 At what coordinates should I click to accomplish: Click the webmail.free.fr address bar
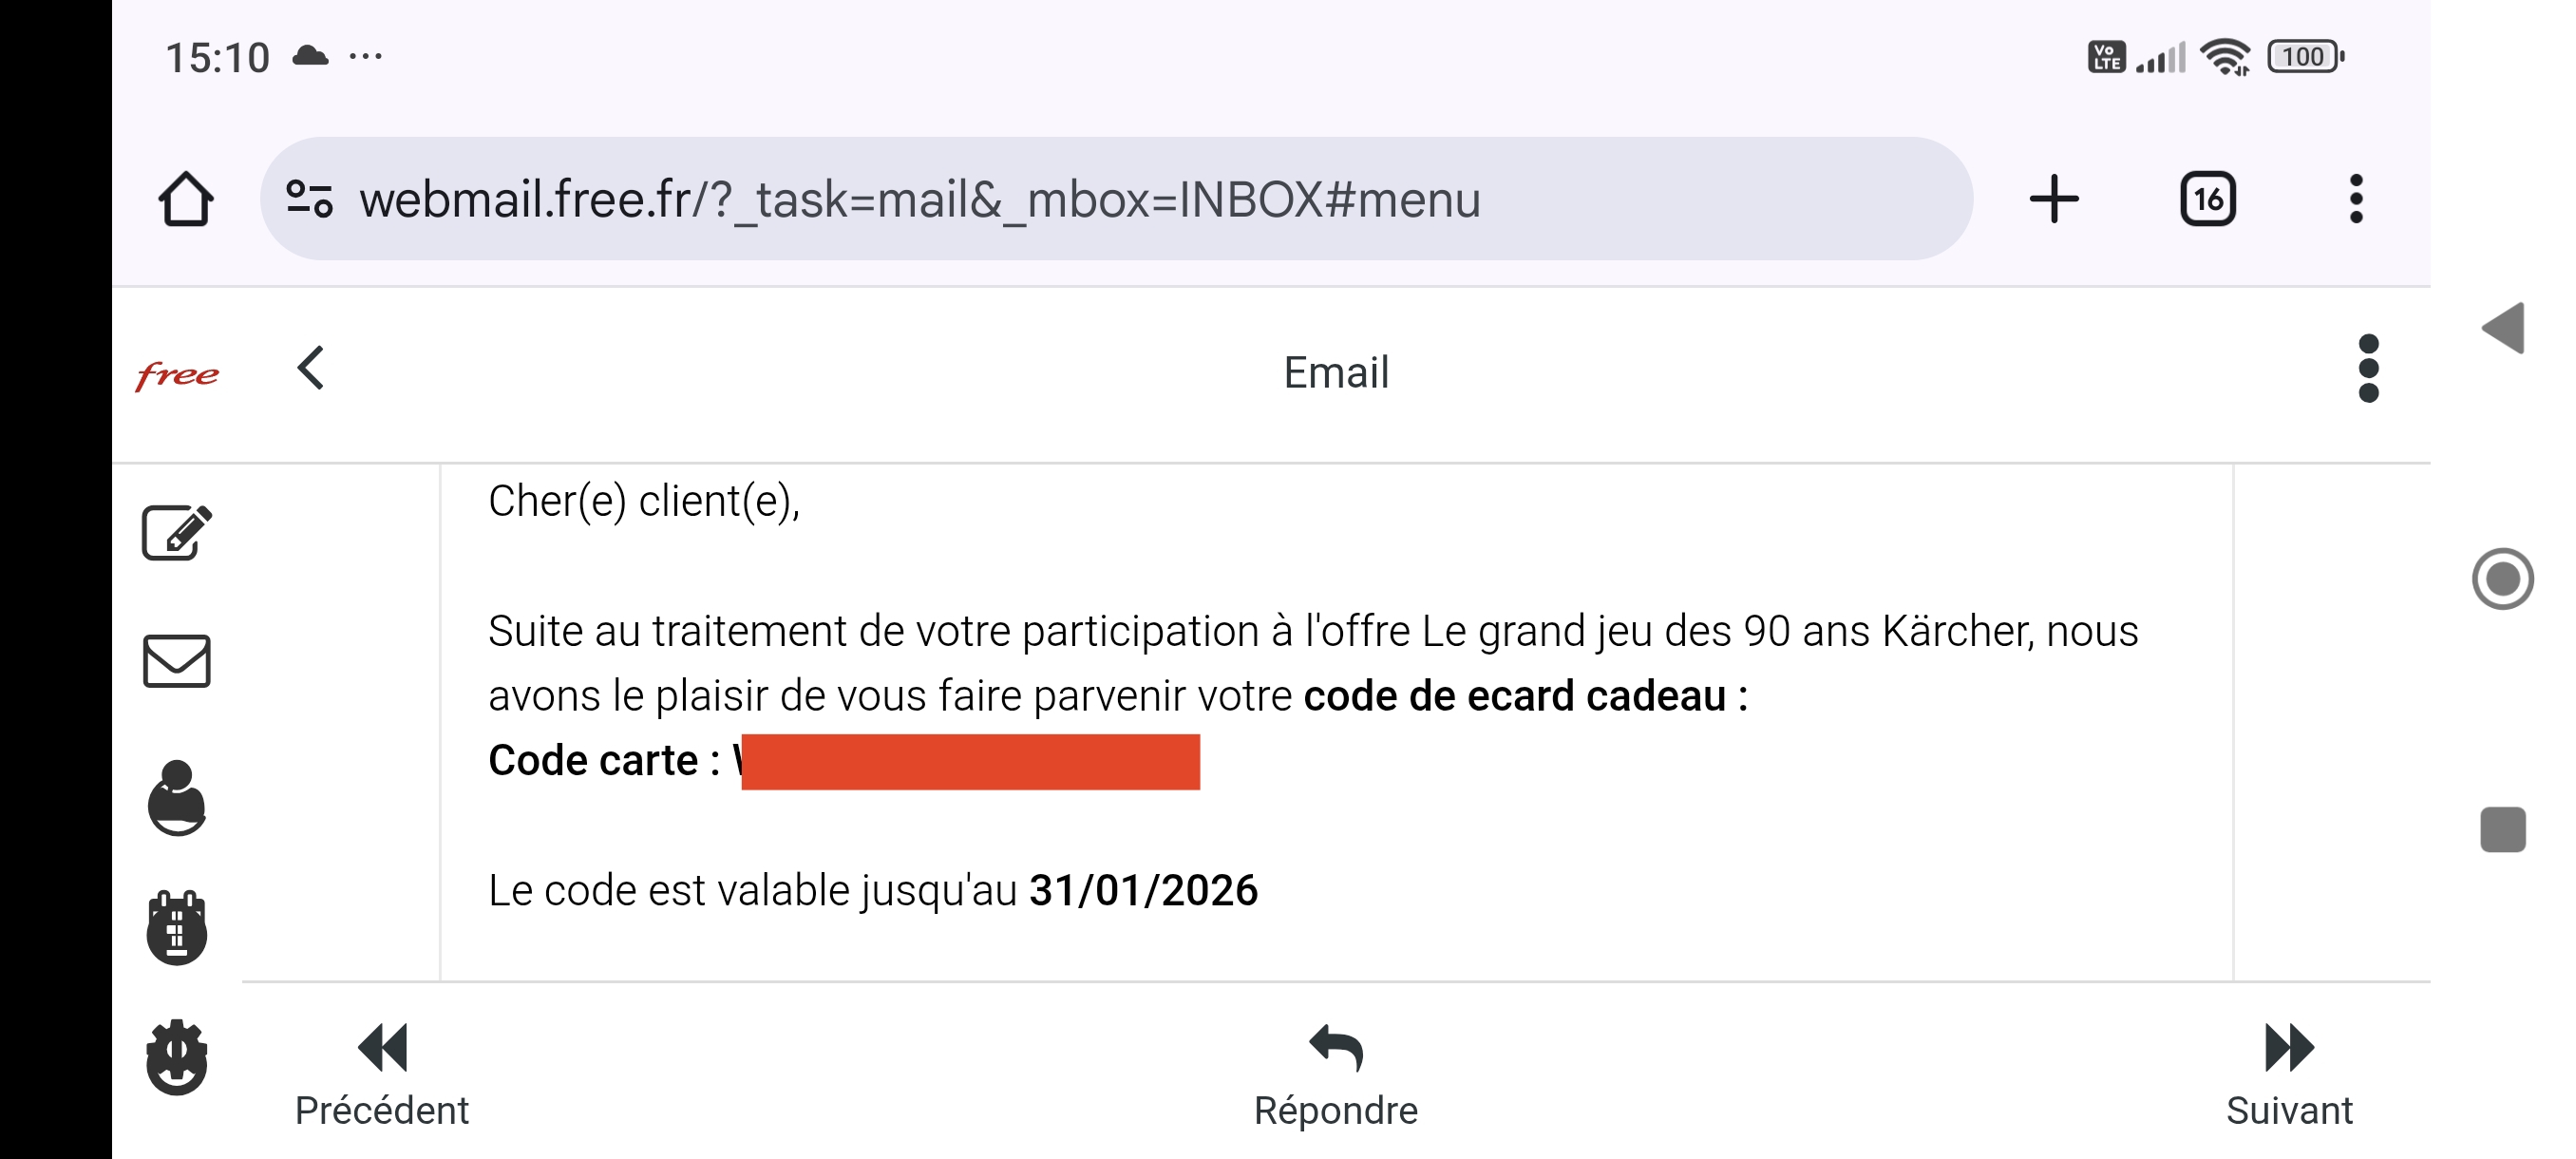click(x=1116, y=199)
